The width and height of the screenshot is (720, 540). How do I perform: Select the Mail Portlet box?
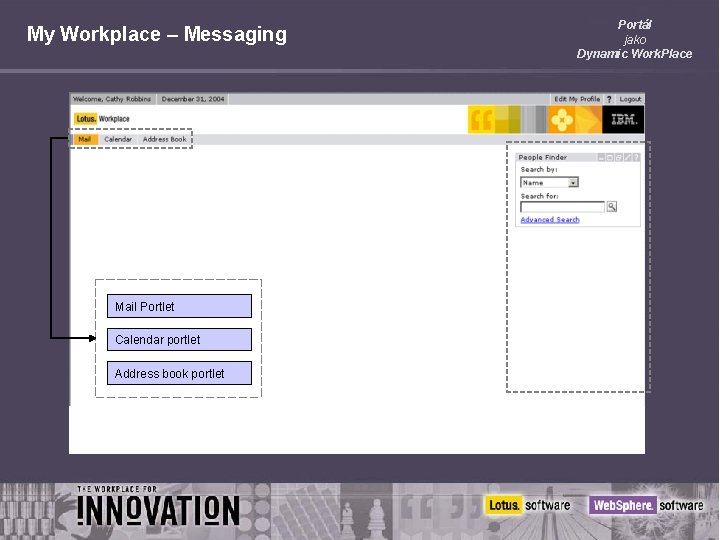click(179, 306)
